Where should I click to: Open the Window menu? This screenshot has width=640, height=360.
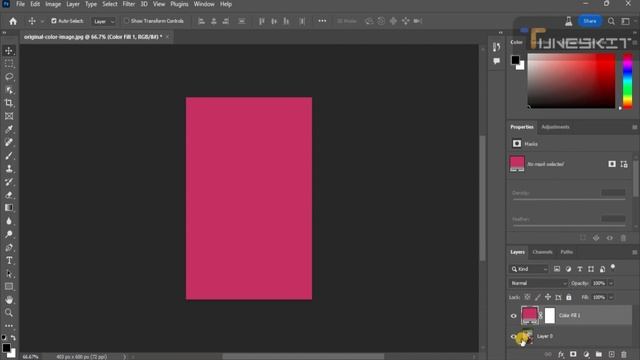tap(204, 4)
